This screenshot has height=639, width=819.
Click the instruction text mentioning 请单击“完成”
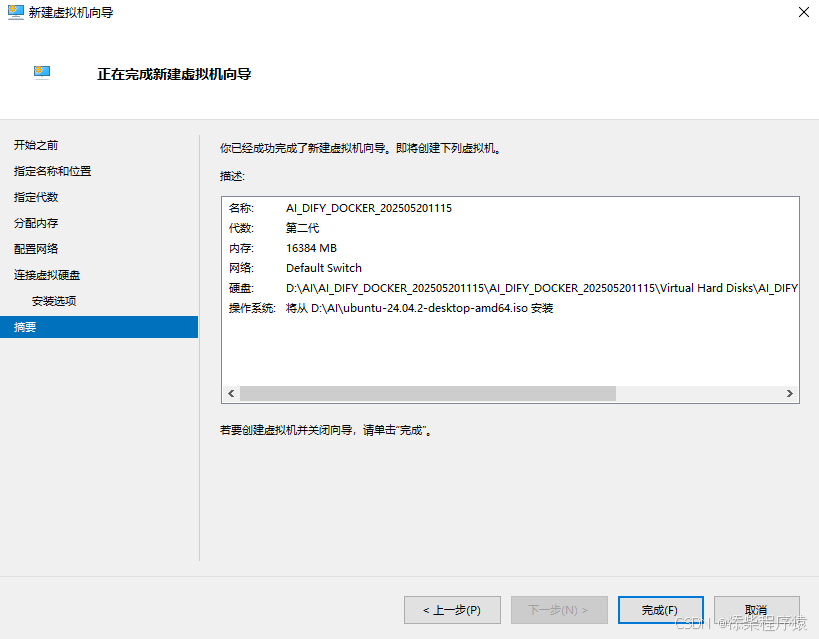(x=326, y=431)
